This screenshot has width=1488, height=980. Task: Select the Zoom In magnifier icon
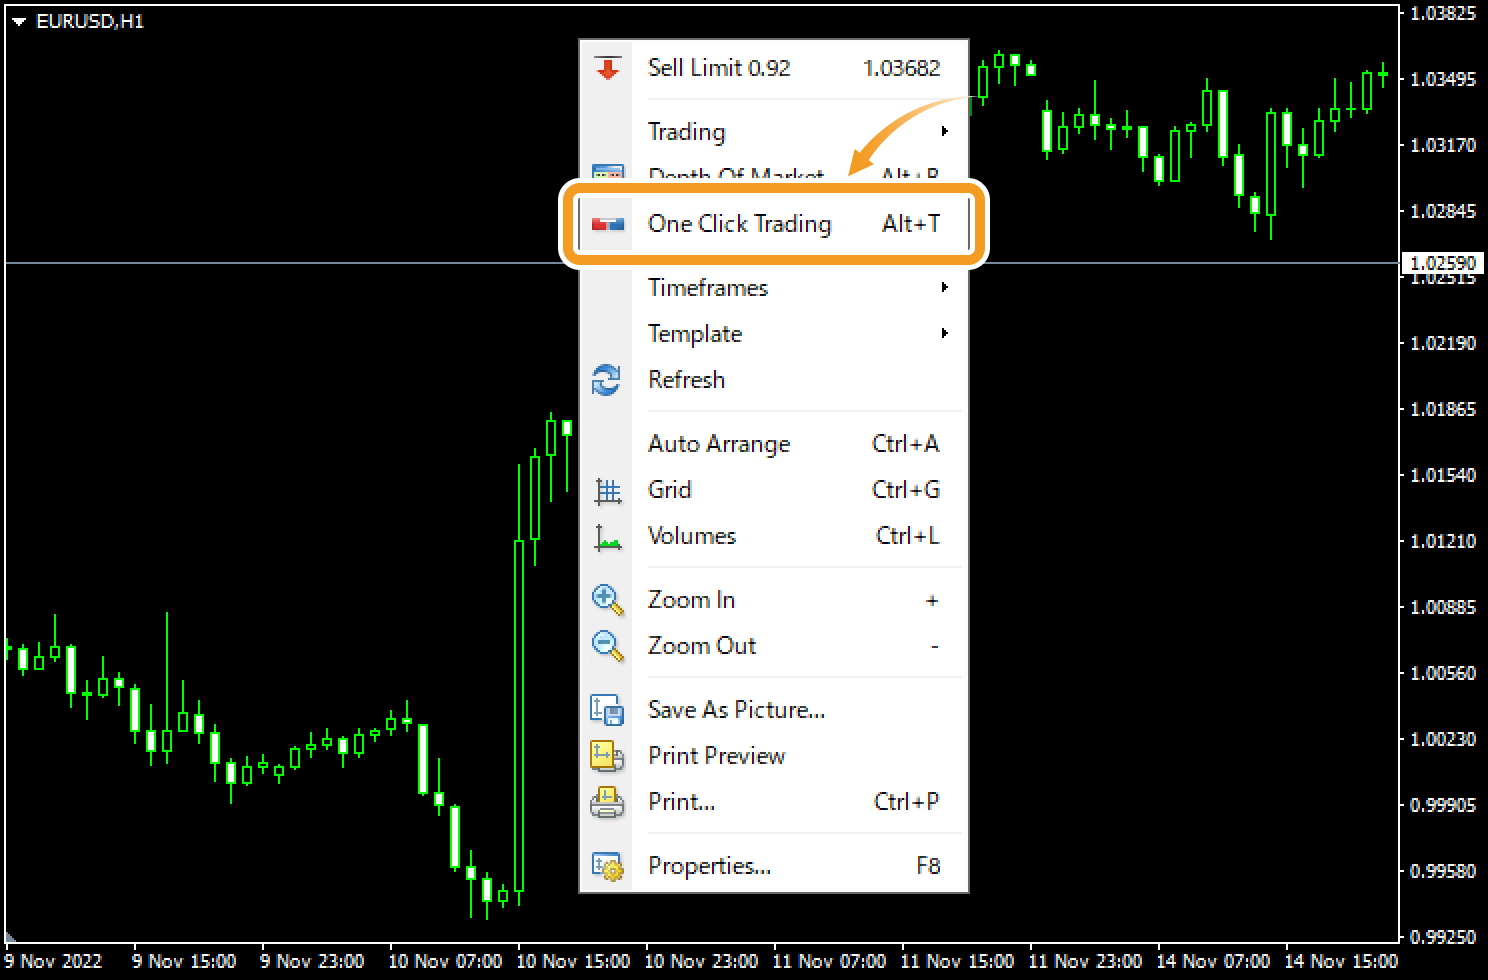(608, 599)
